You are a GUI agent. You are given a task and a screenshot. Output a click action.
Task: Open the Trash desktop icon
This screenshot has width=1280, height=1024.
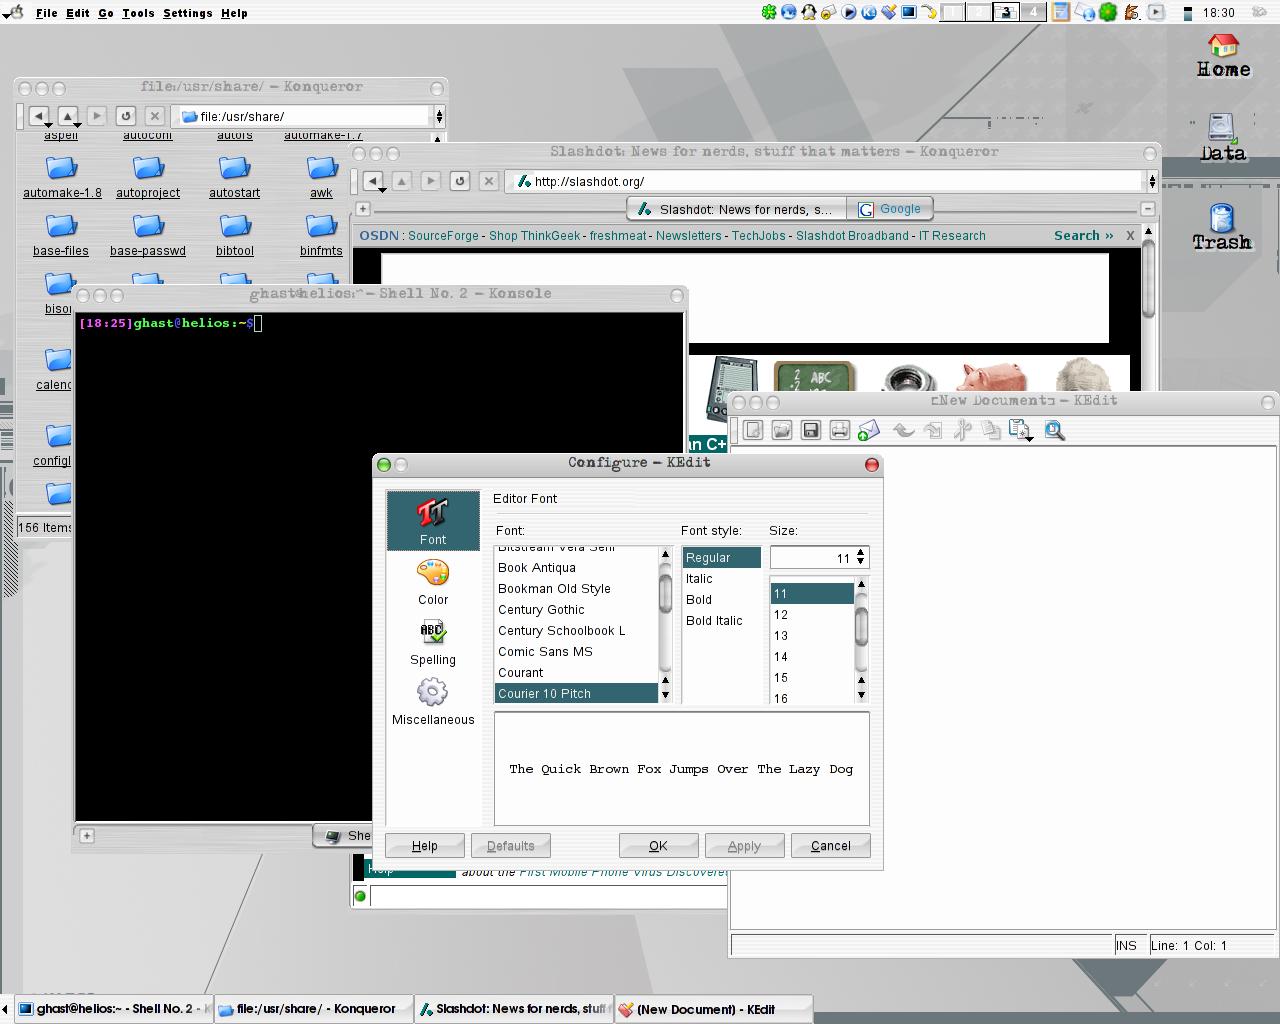1222,227
